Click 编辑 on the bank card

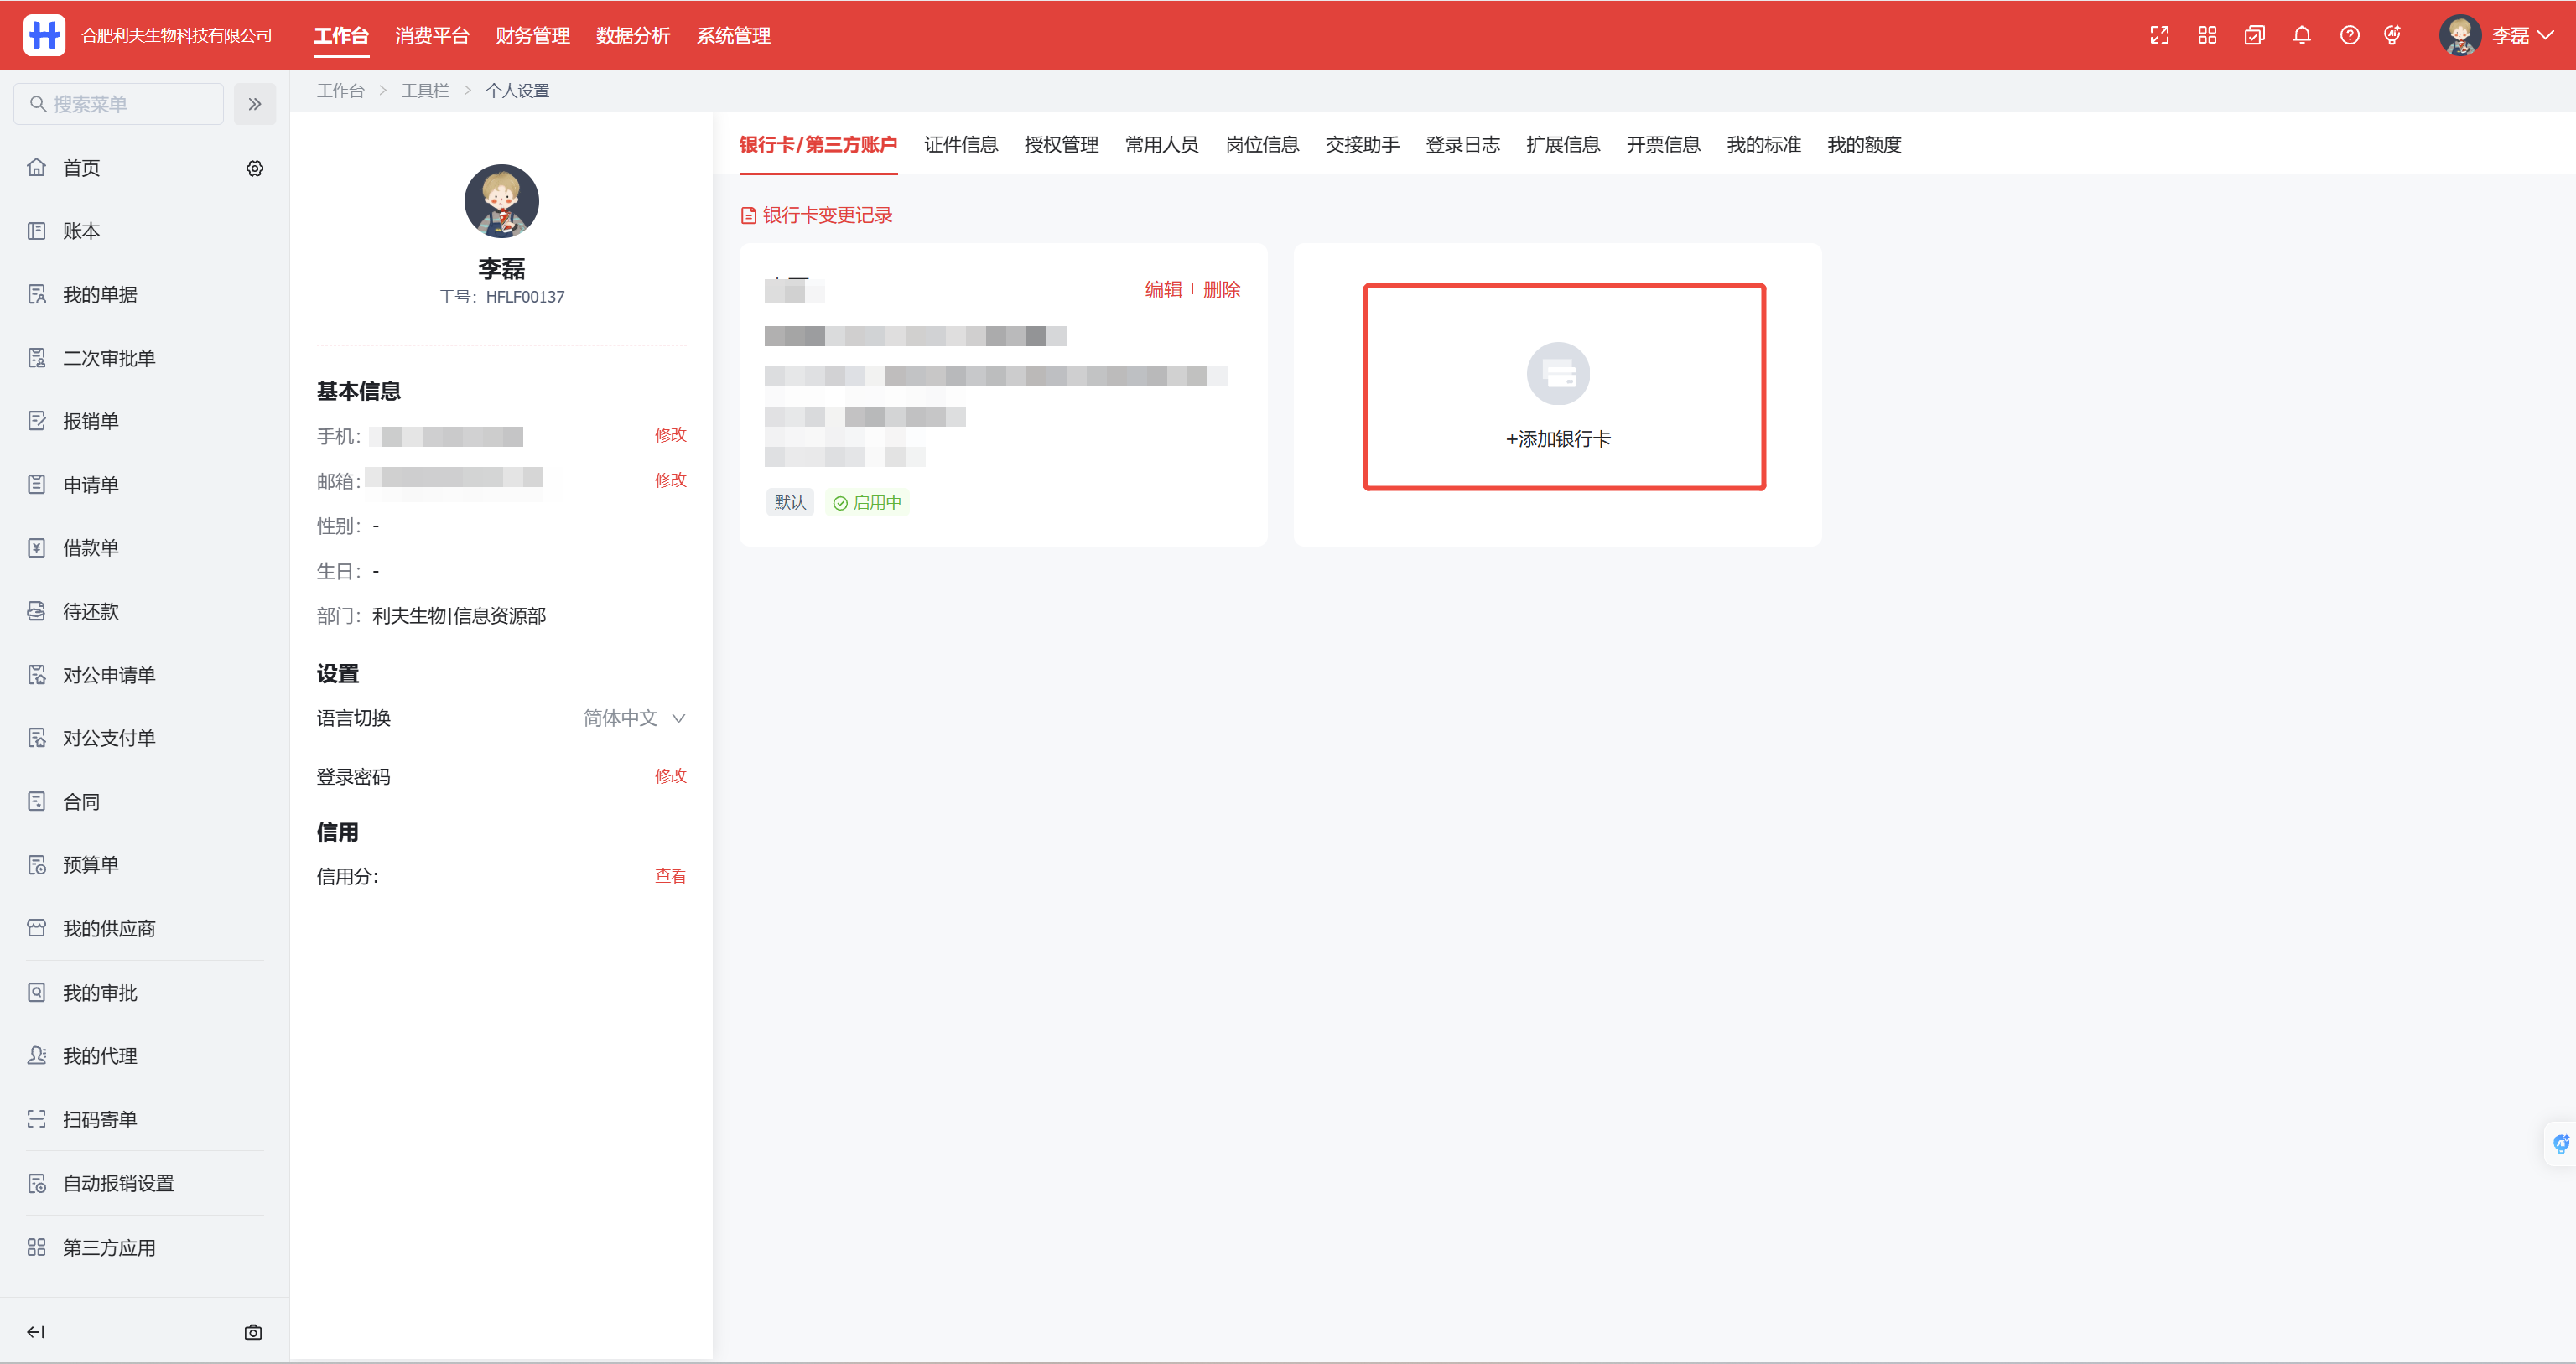point(1163,290)
